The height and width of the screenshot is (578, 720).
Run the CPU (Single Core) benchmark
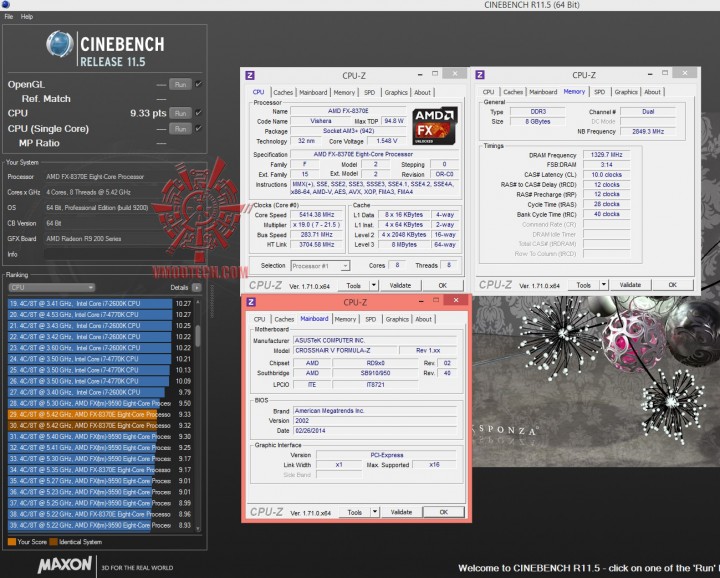coord(180,129)
